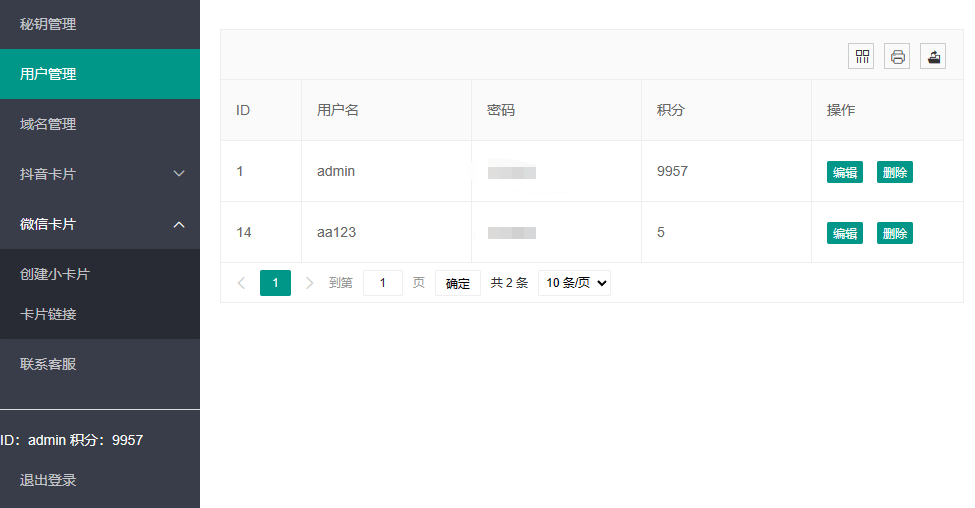
Task: Click the previous page arrow
Action: pyautogui.click(x=241, y=283)
